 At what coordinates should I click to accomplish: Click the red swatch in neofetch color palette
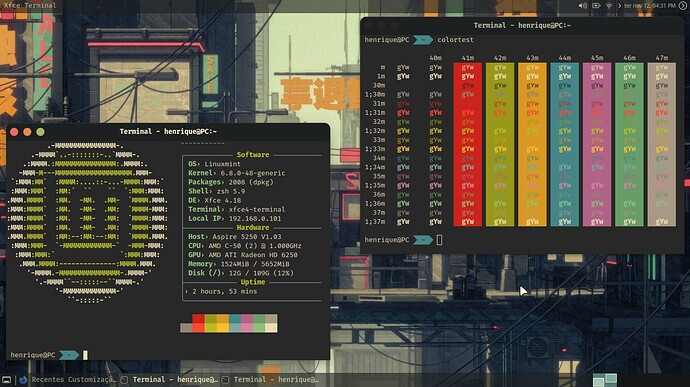[x=198, y=323]
